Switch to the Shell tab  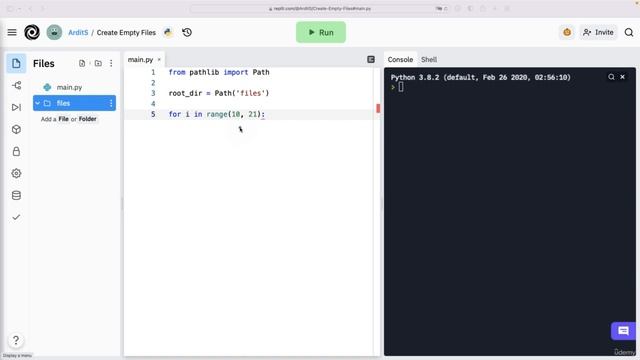pos(429,60)
